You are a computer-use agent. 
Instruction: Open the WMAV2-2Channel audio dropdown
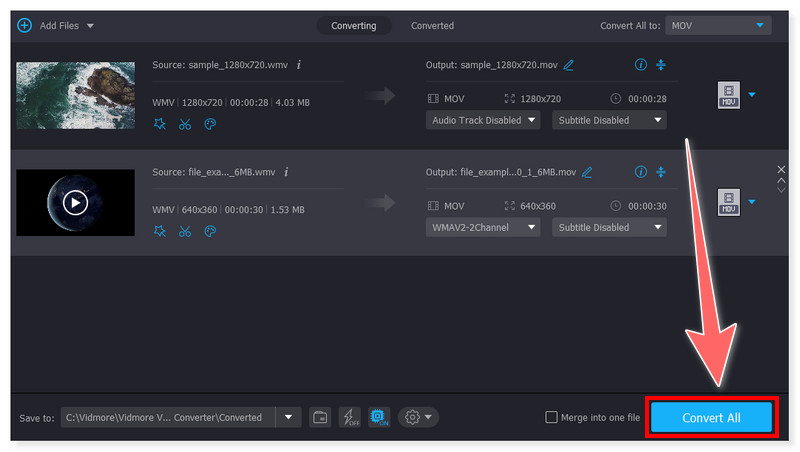[484, 227]
